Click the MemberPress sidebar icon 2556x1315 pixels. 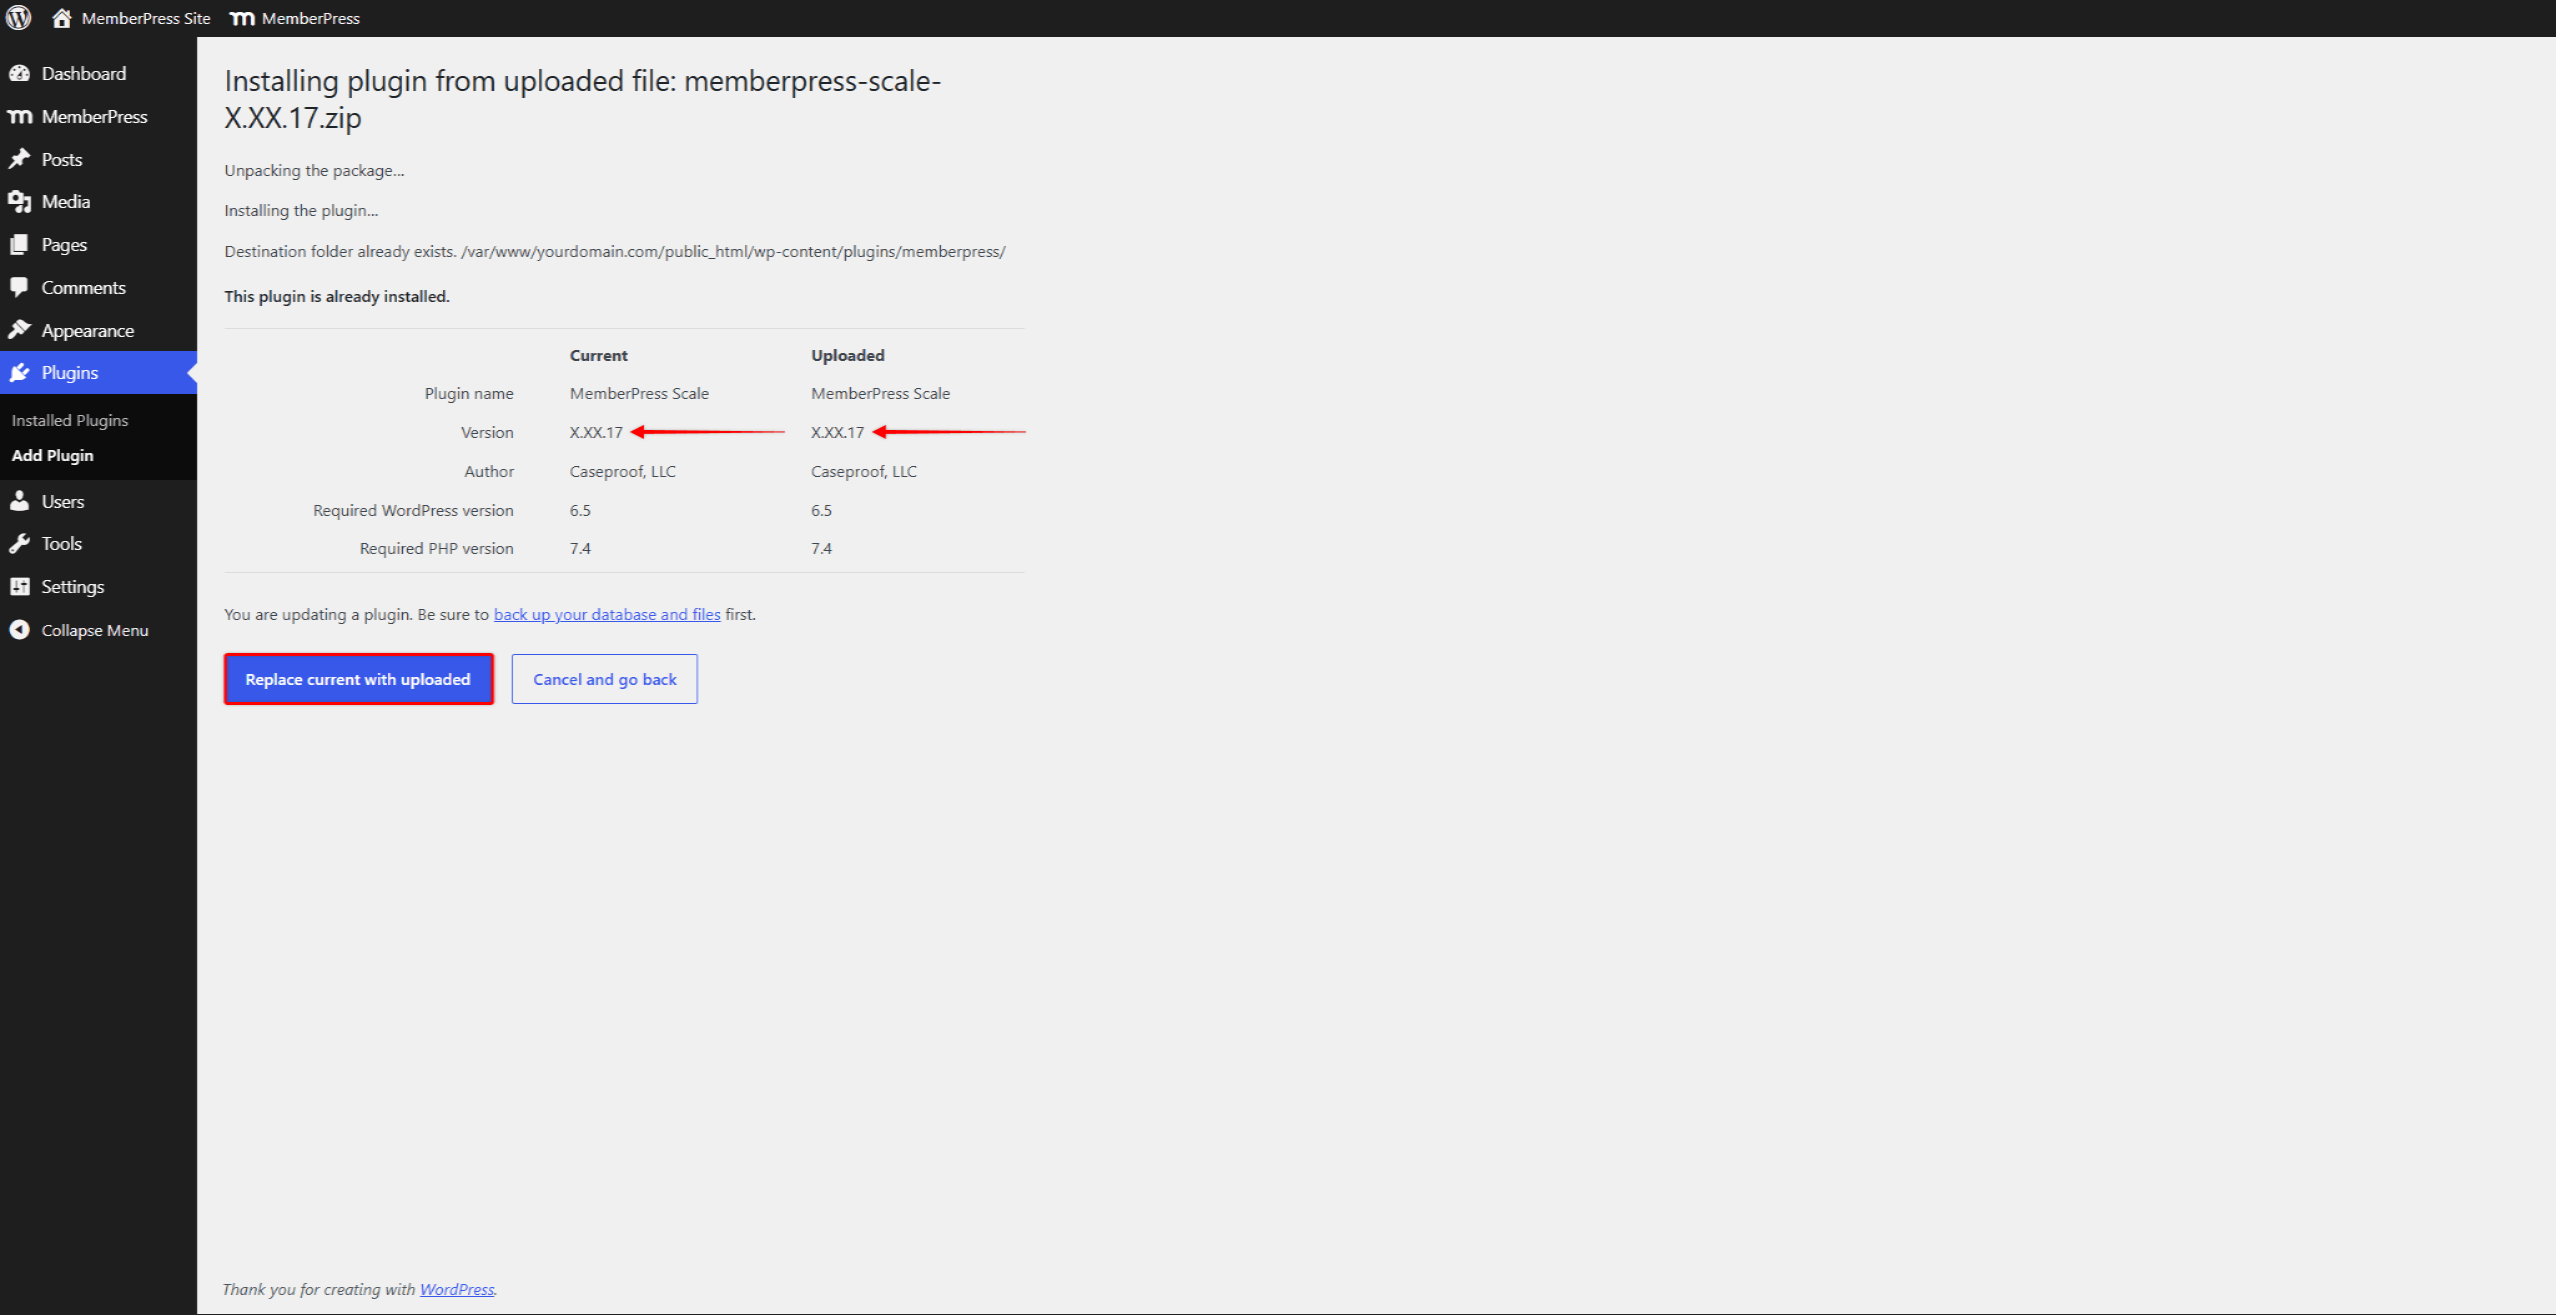[19, 116]
